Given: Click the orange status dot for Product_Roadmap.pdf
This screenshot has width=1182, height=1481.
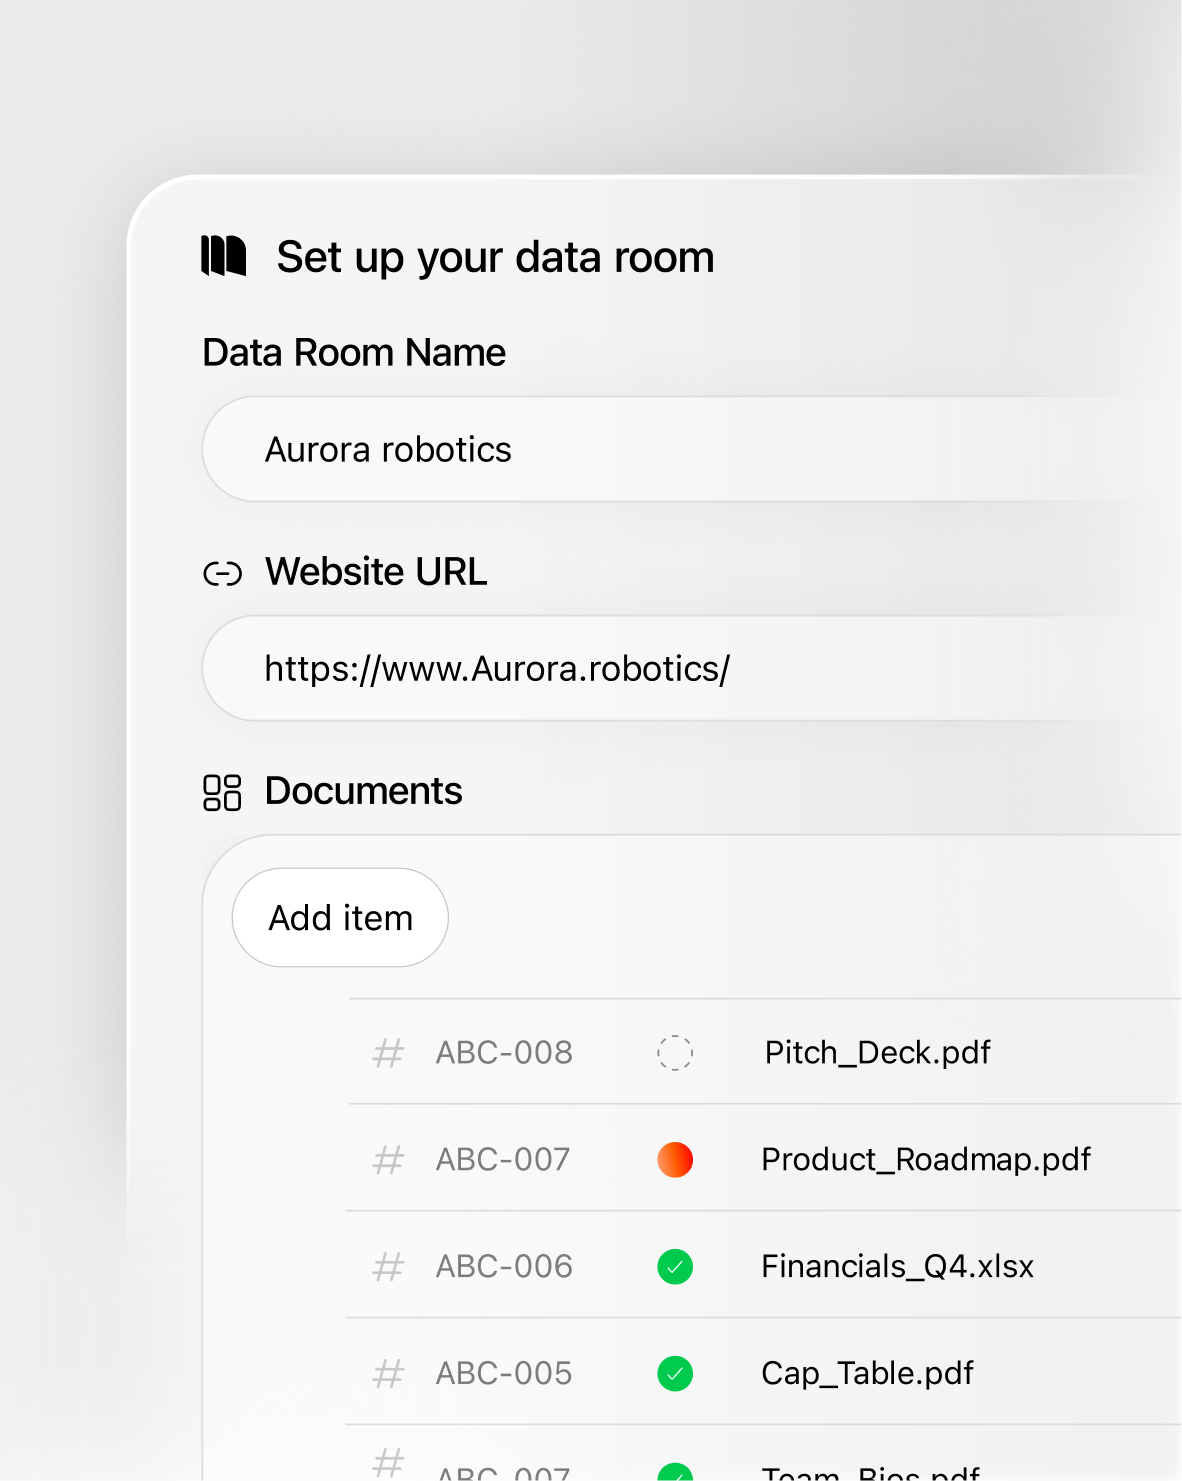Looking at the screenshot, I should tap(675, 1160).
